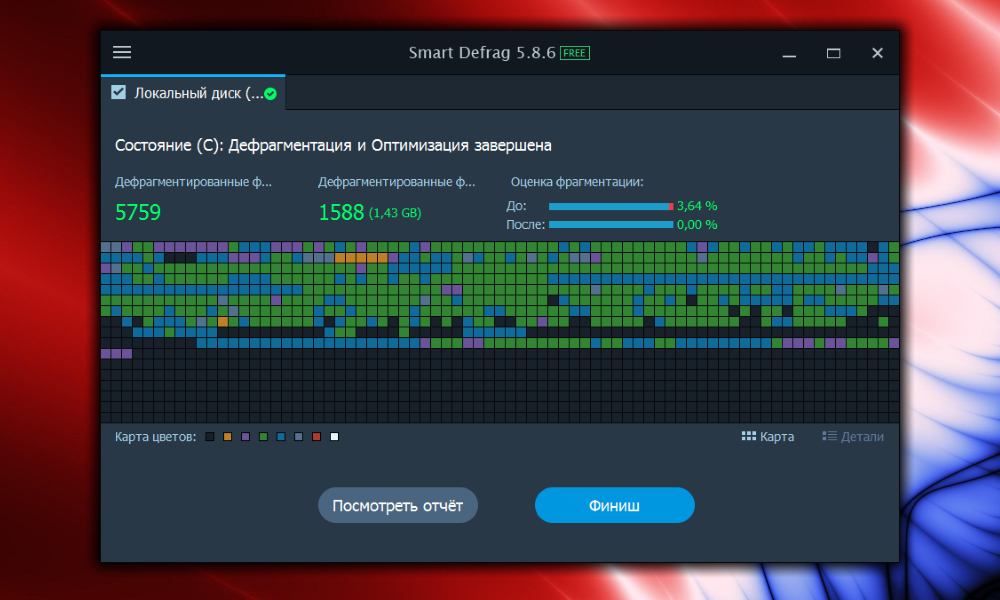Maximize the Smart Defrag window
1000x600 pixels.
(x=834, y=54)
